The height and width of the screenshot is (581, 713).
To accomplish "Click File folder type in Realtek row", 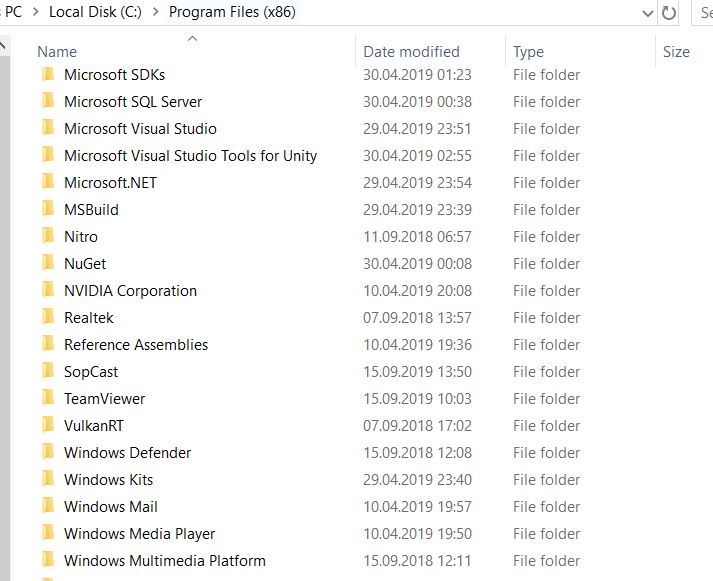I will [x=546, y=317].
